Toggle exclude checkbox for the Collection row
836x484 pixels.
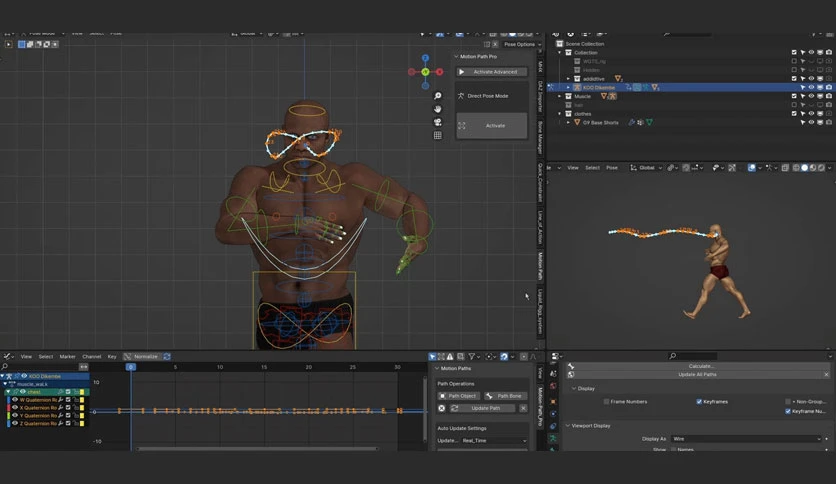point(794,52)
